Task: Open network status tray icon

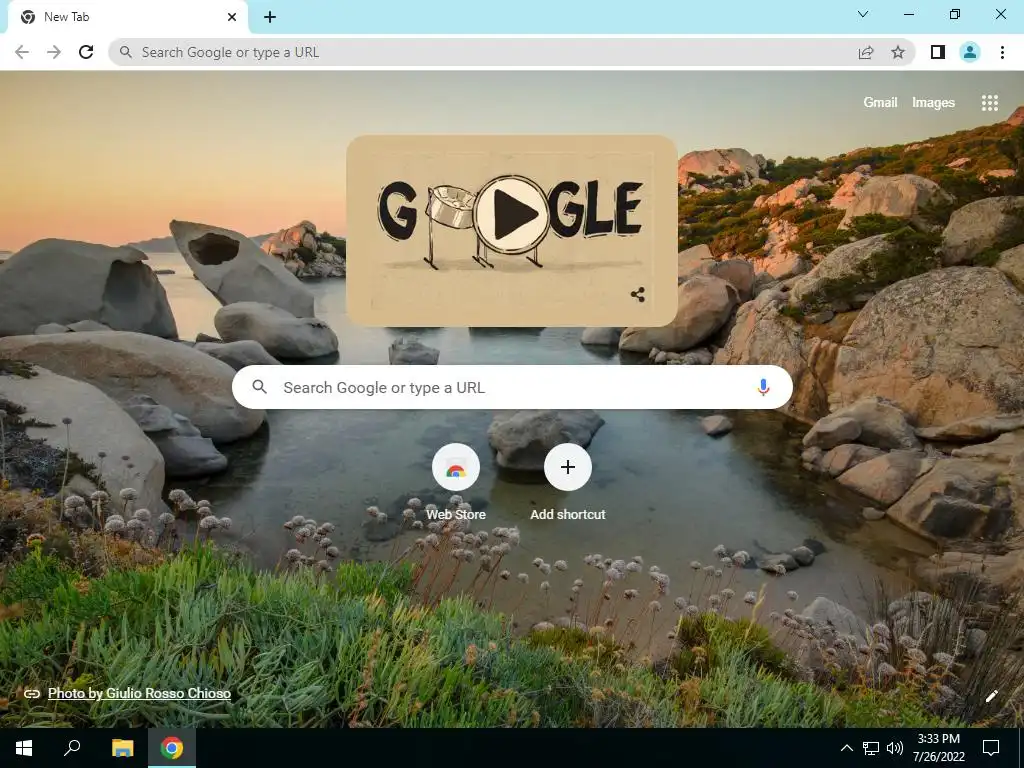Action: coord(871,748)
